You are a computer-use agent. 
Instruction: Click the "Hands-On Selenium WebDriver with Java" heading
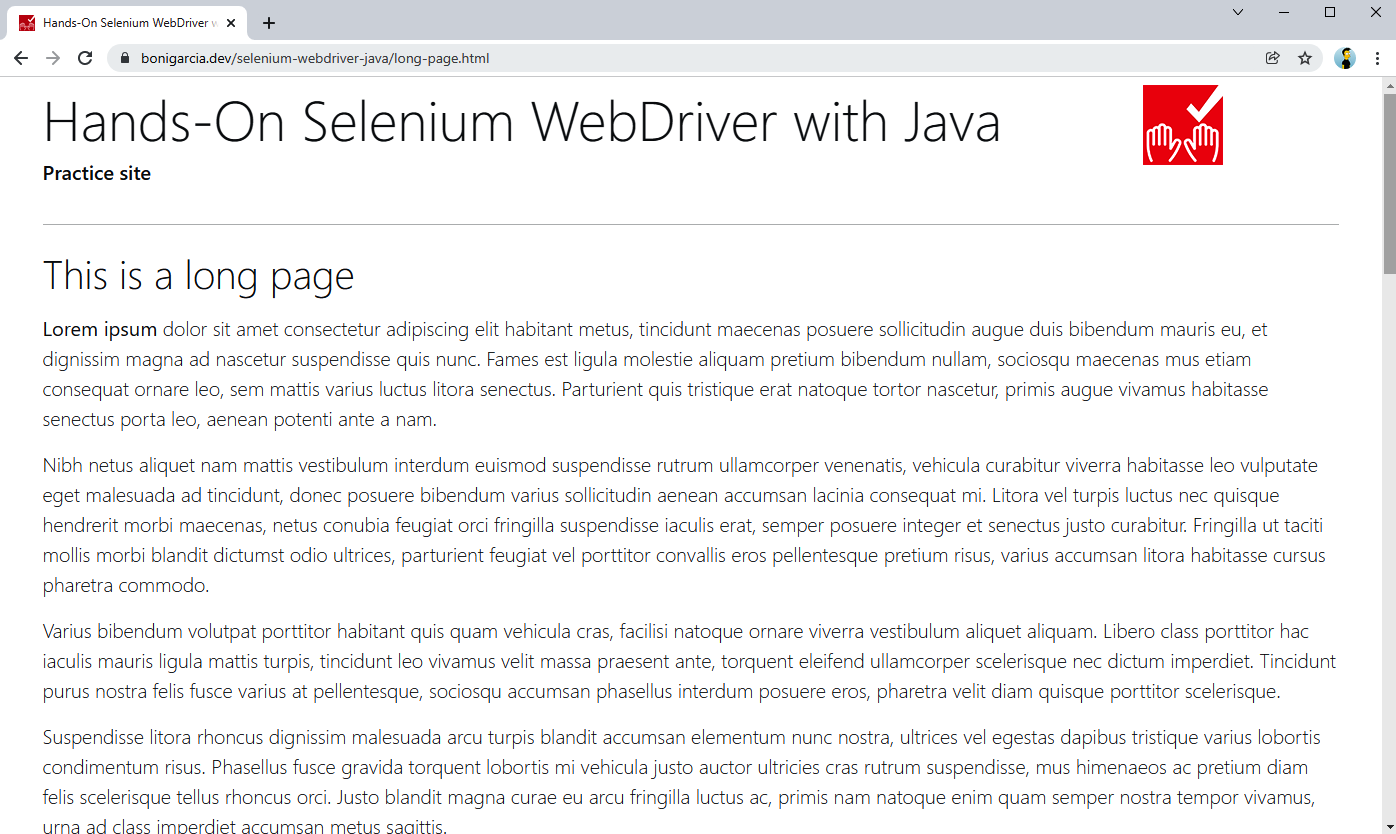522,123
